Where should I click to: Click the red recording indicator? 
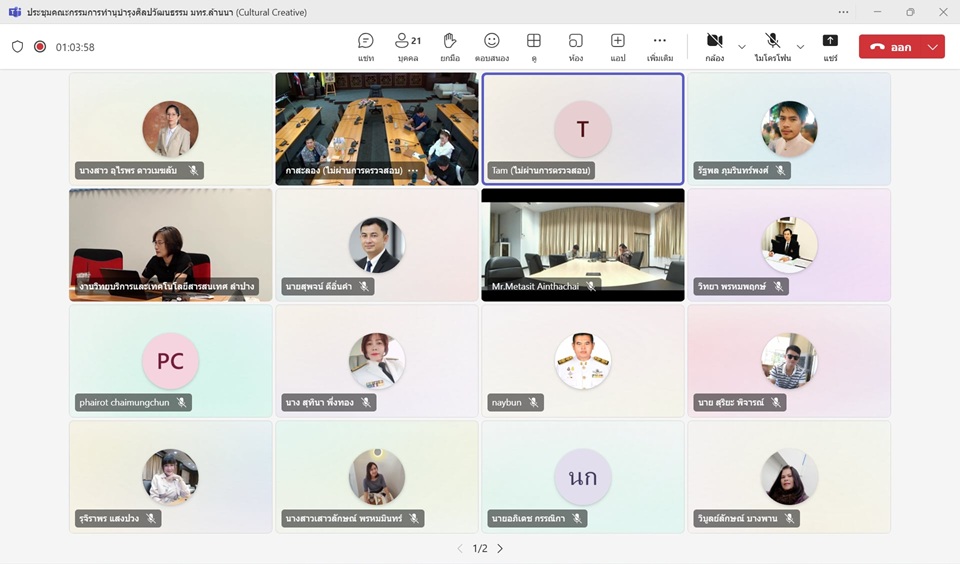point(40,47)
